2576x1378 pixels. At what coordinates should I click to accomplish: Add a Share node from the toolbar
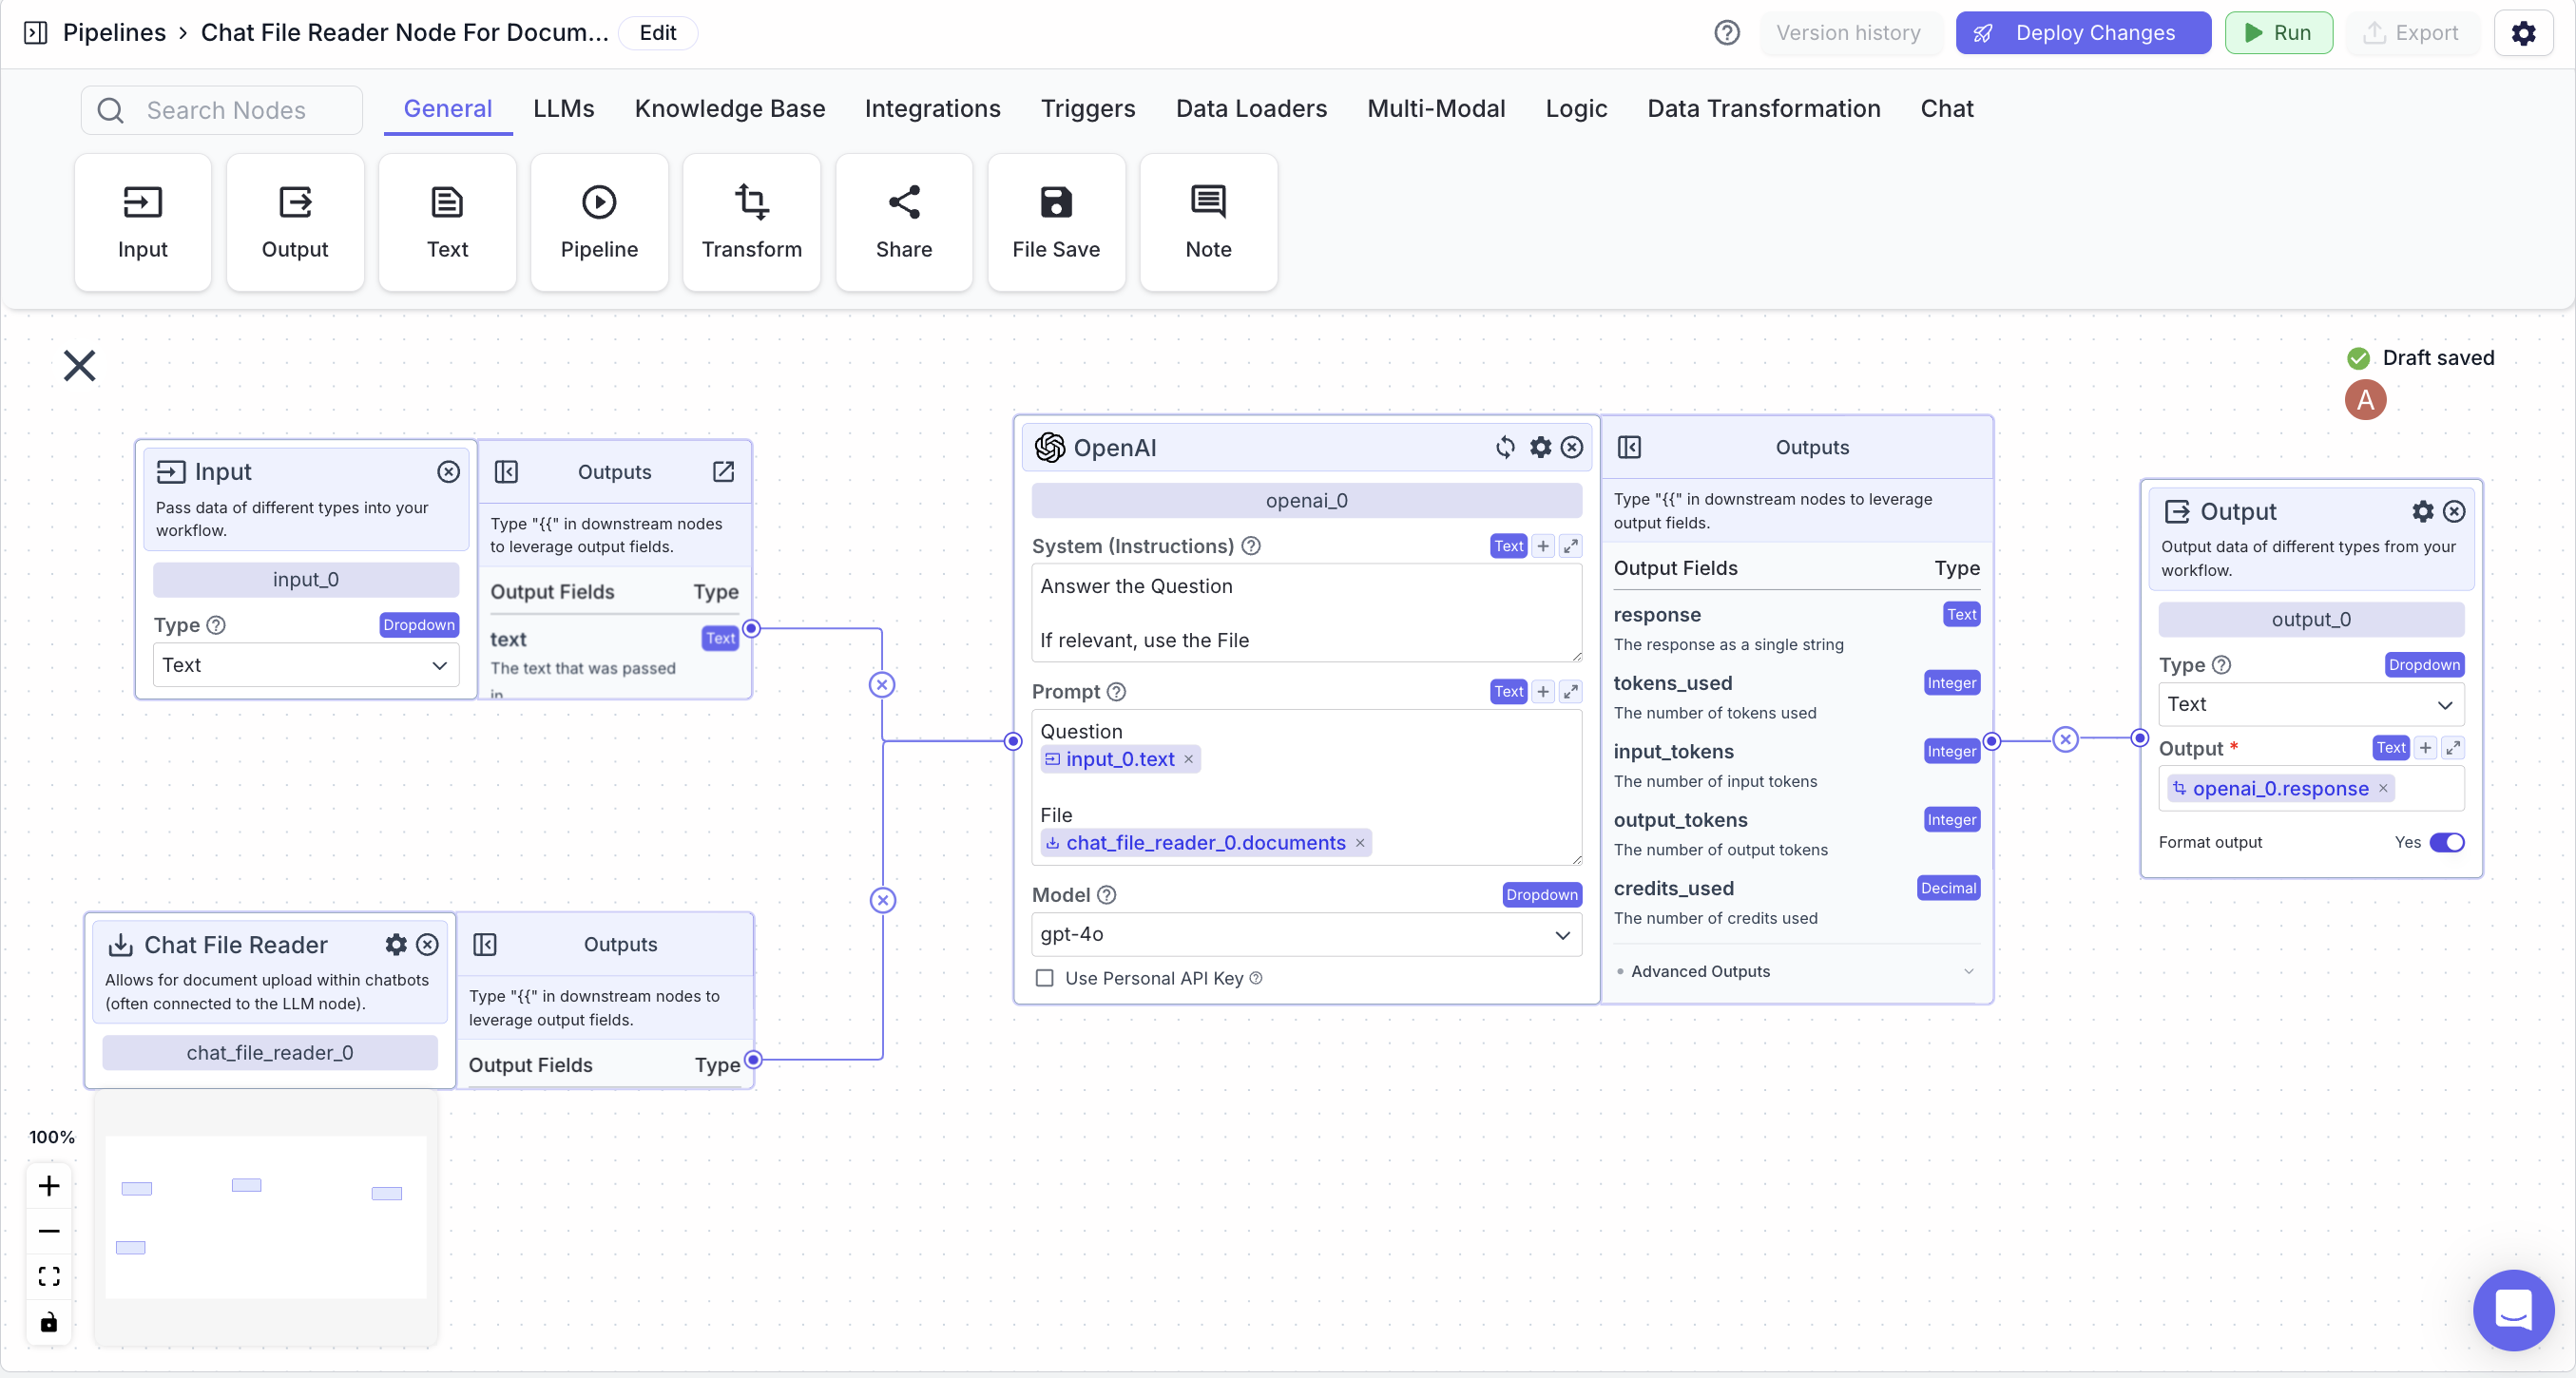[x=903, y=222]
